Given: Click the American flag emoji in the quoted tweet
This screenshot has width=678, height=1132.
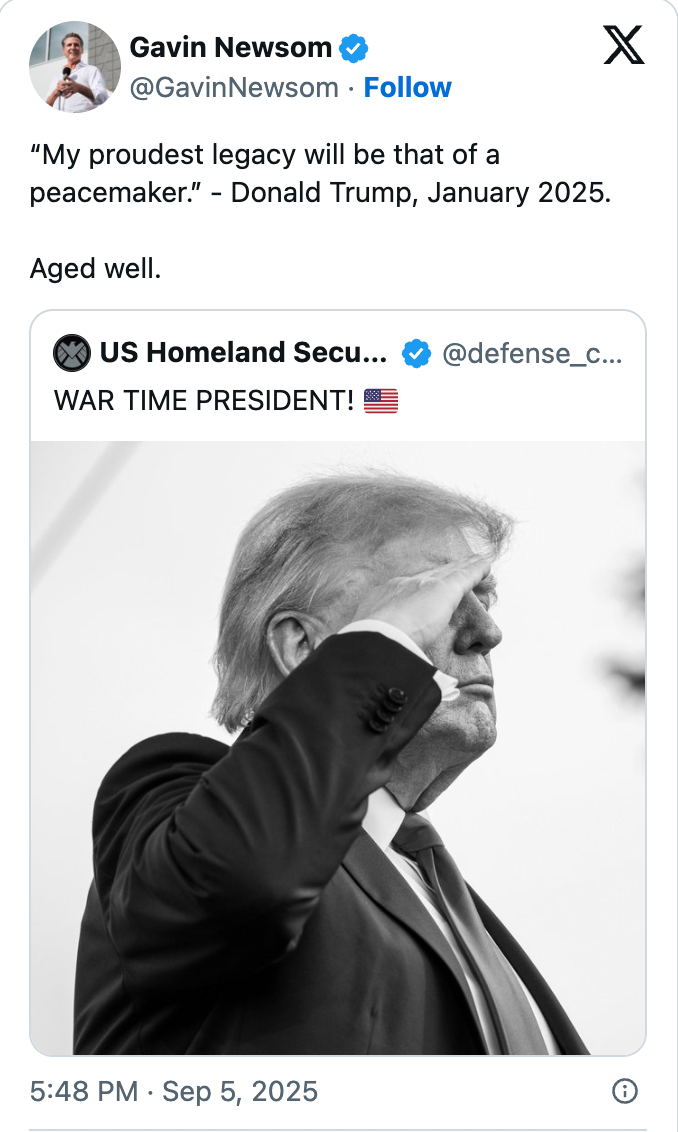Looking at the screenshot, I should coord(381,401).
